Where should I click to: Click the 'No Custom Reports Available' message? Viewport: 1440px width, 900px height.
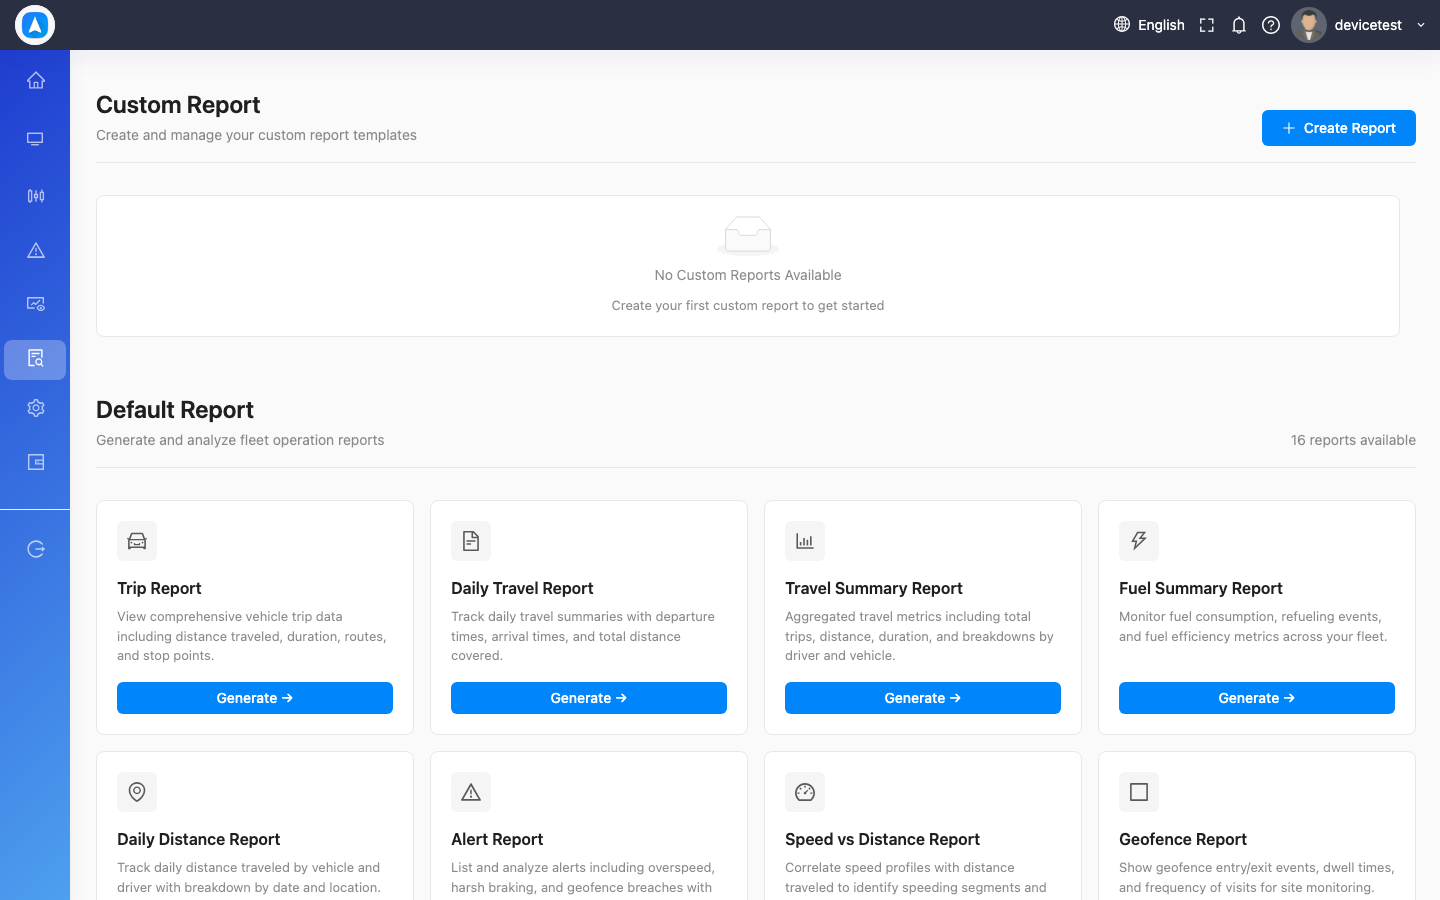click(x=748, y=275)
